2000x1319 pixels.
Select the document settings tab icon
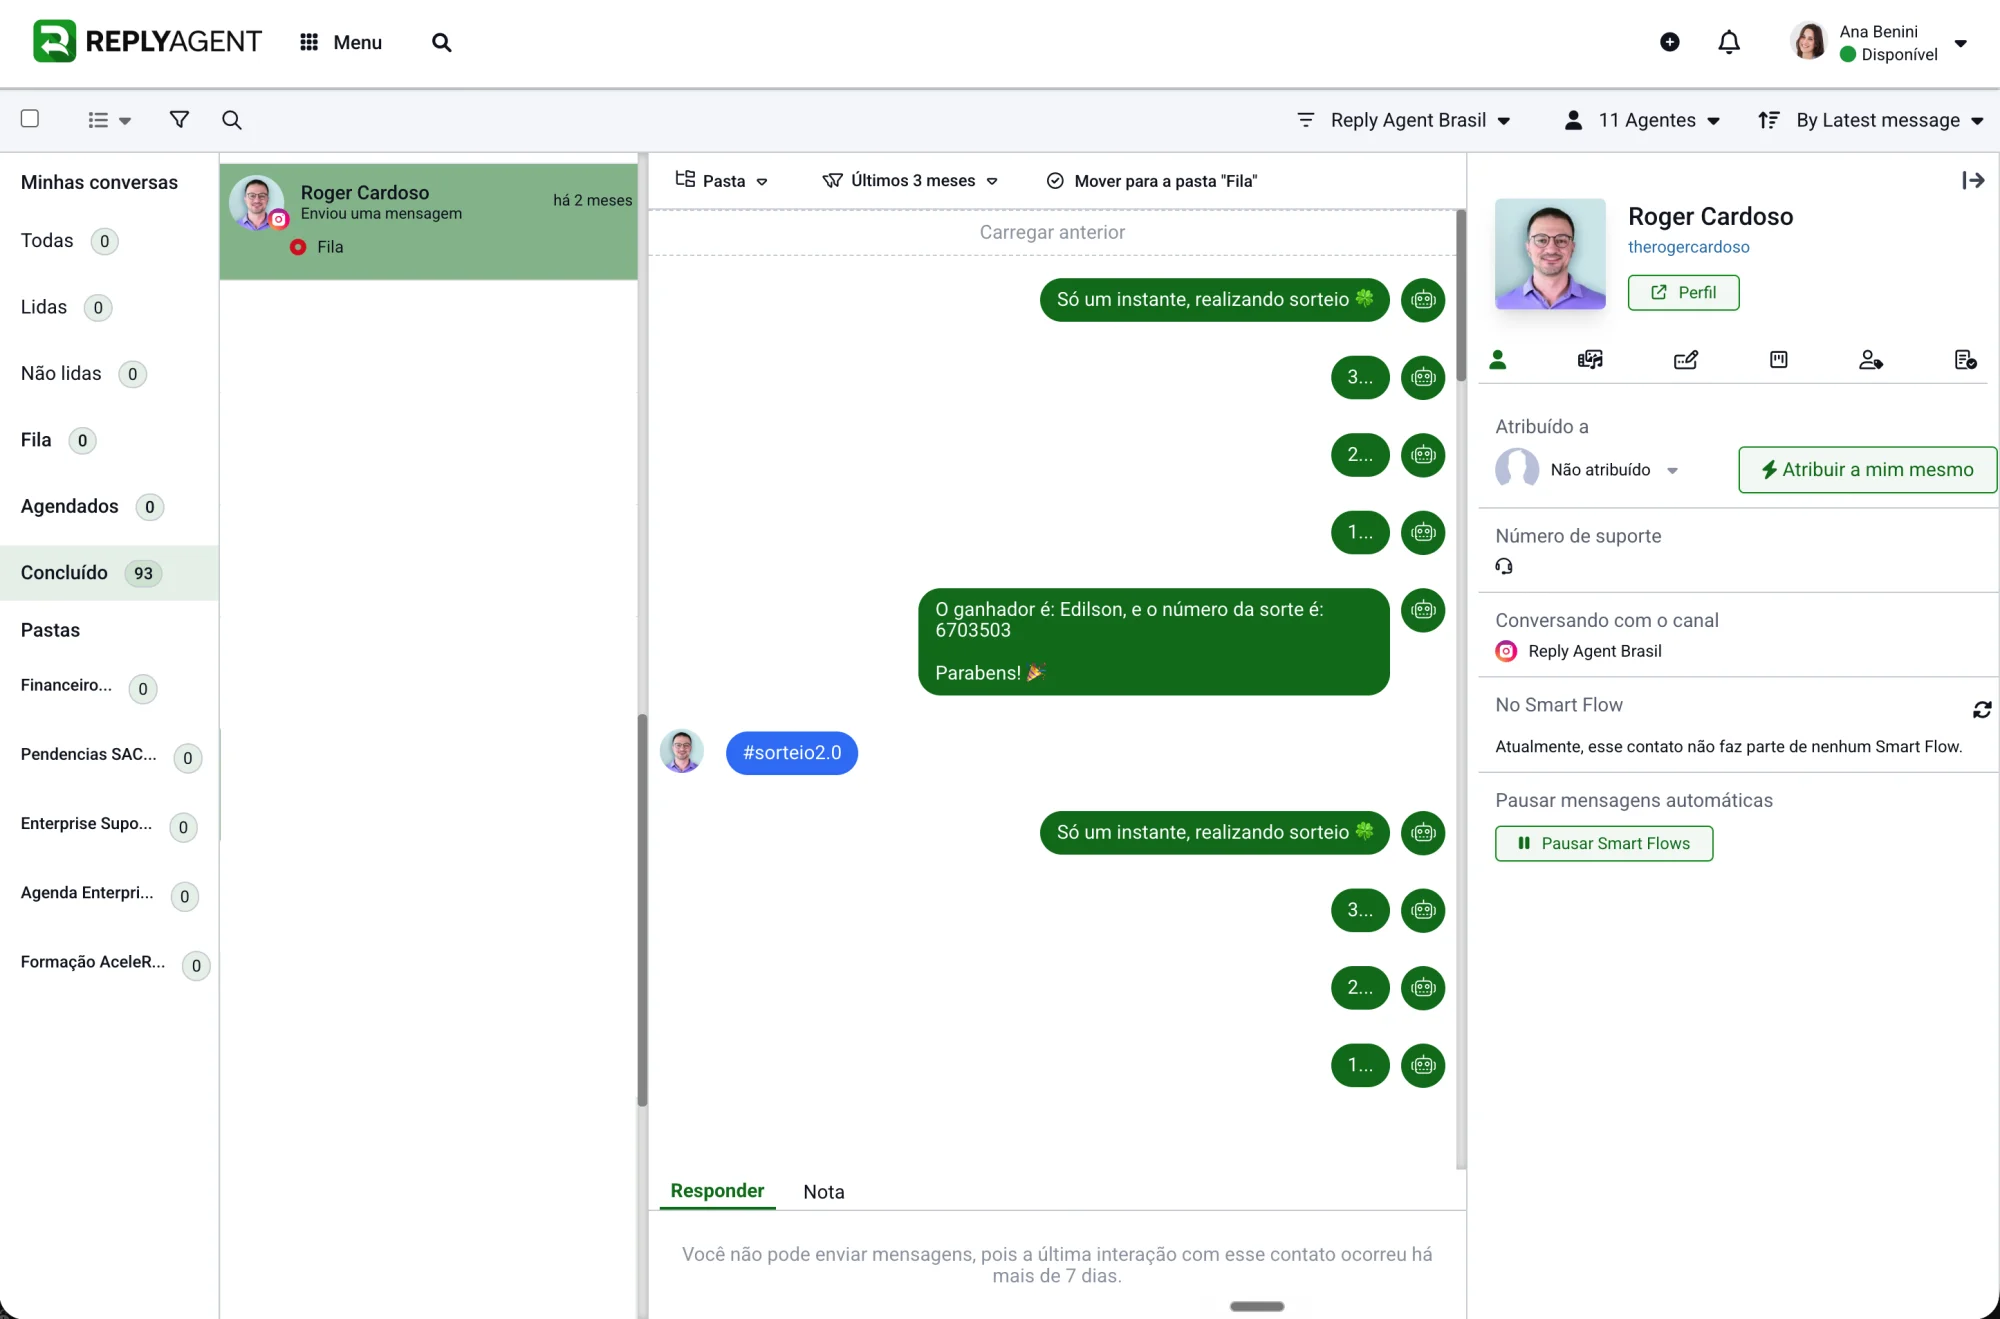click(1966, 360)
